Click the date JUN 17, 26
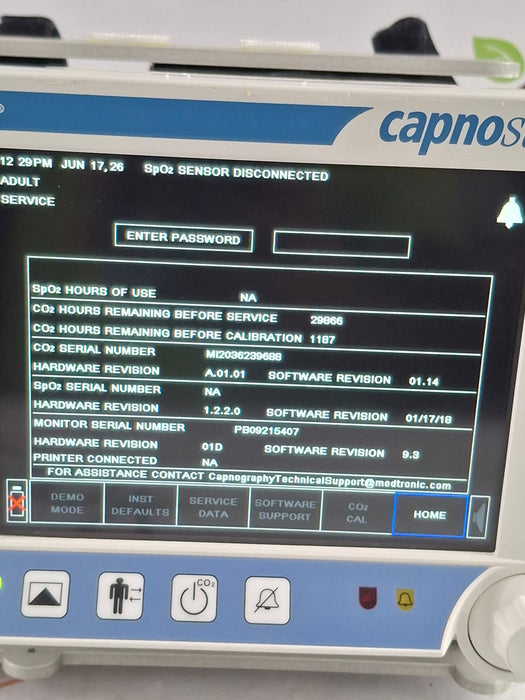 click(92, 165)
